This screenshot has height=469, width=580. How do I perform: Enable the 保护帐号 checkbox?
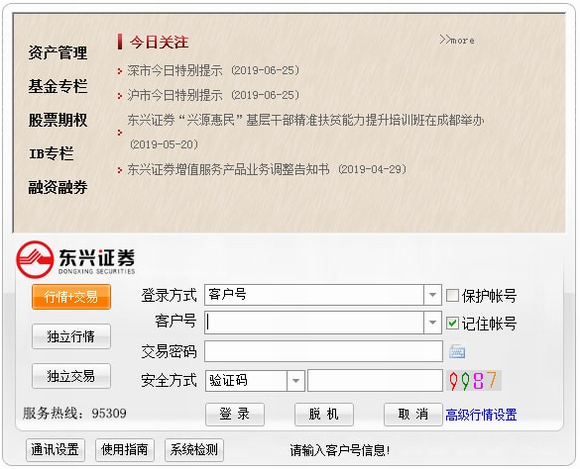(x=452, y=296)
